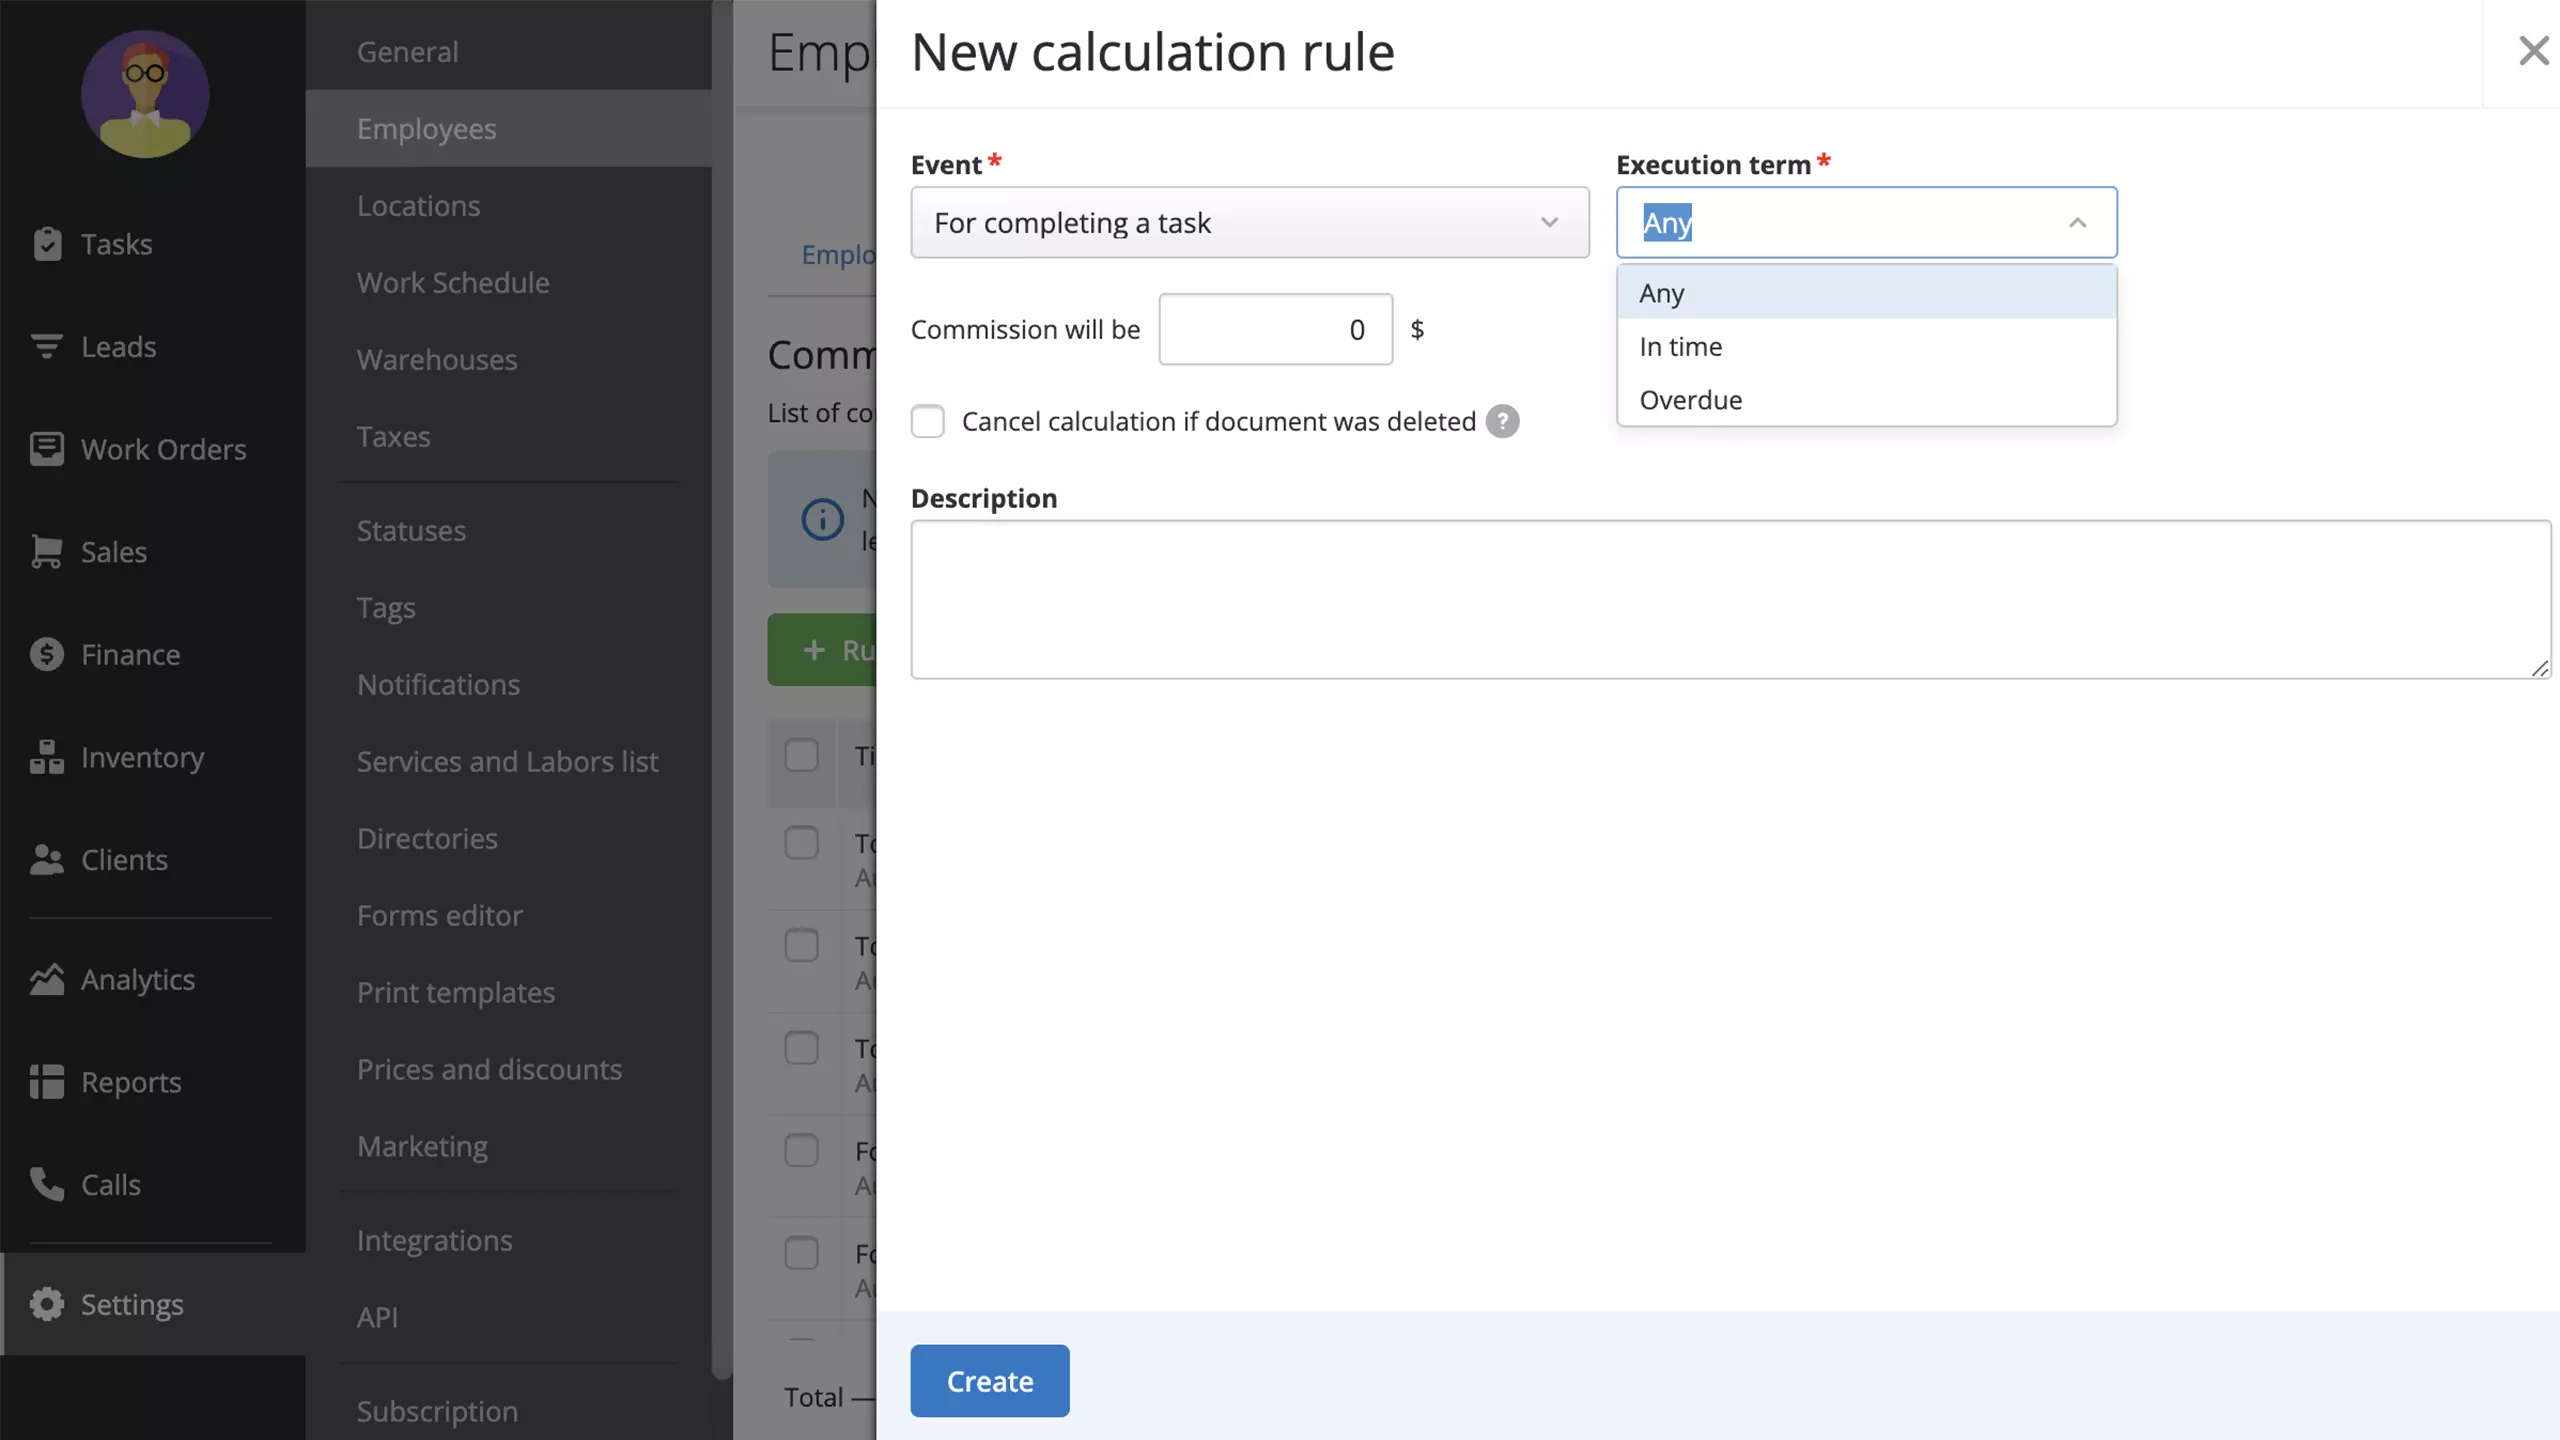Open Notifications settings section
2560x1440 pixels.
[x=438, y=685]
